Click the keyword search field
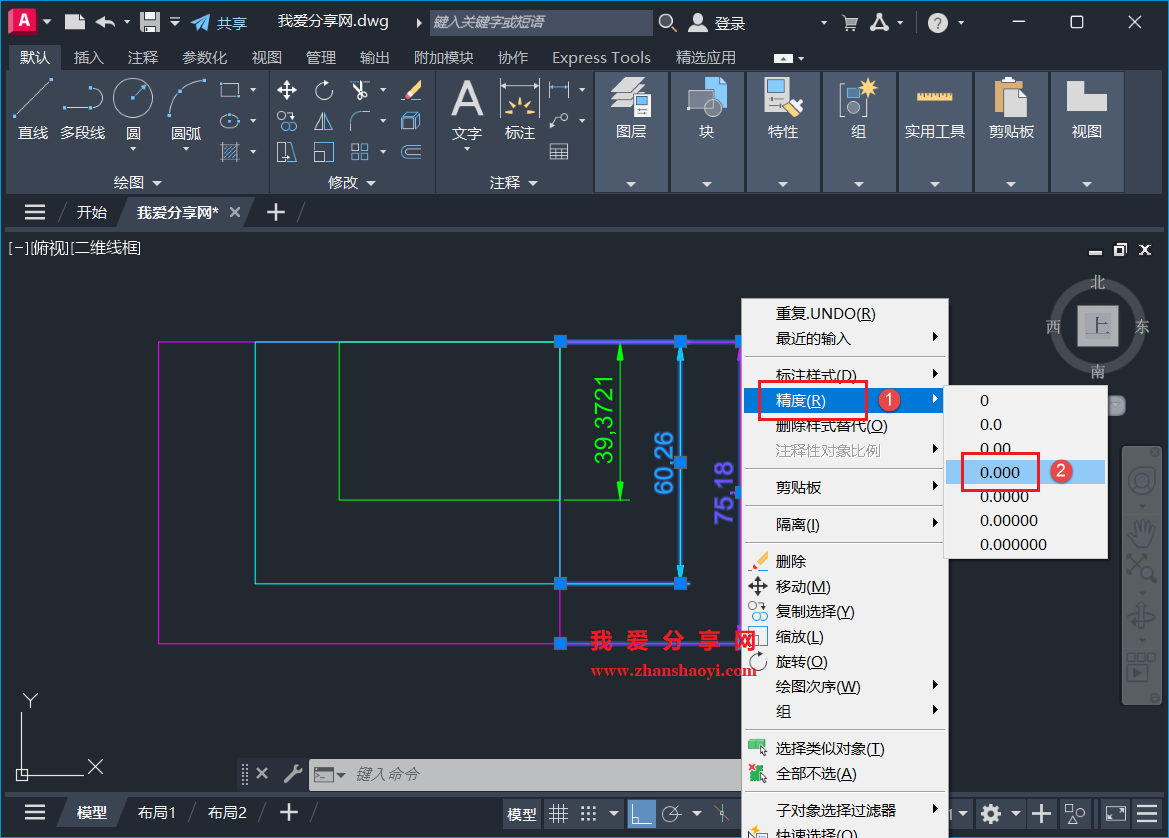This screenshot has height=838, width=1169. [x=541, y=22]
